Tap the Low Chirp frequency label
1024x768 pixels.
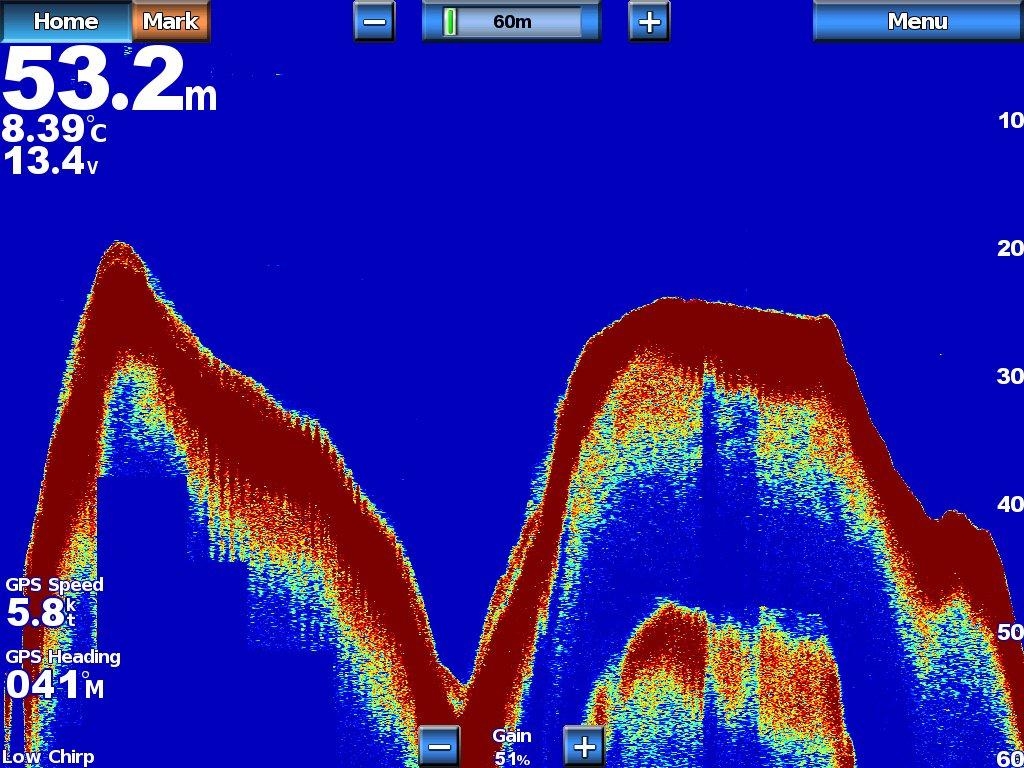[x=48, y=757]
